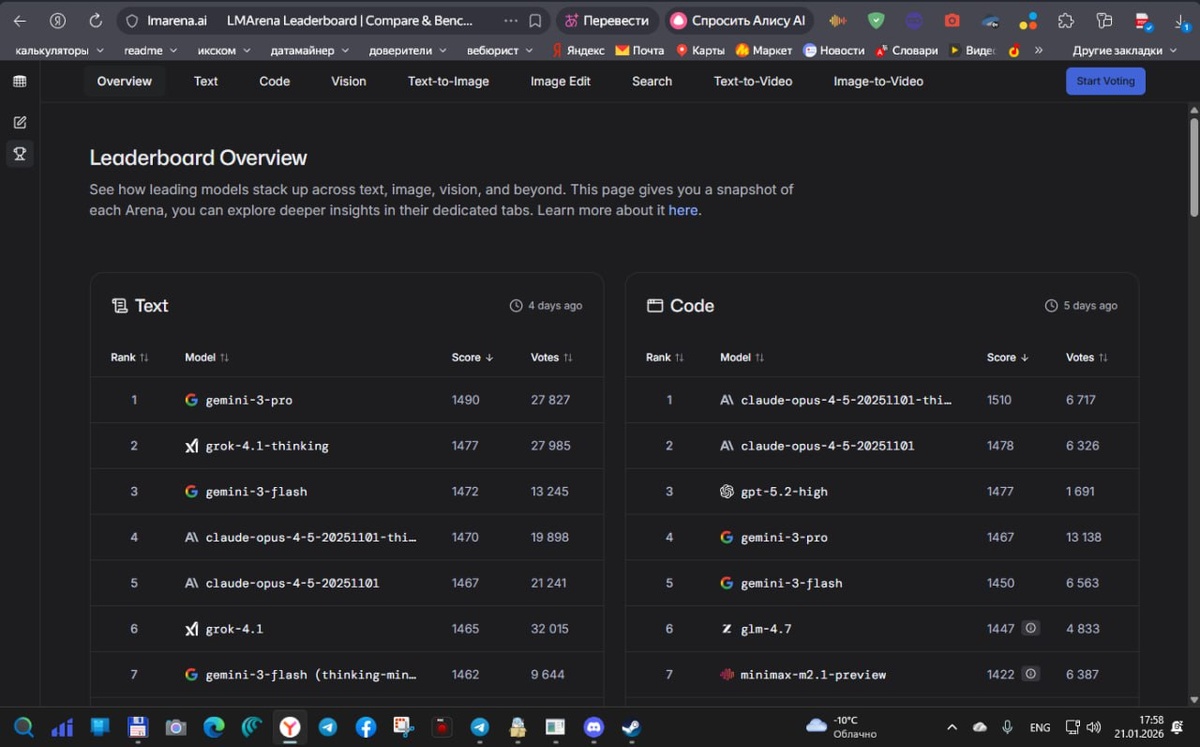Switch to the Overview tab
Image resolution: width=1200 pixels, height=747 pixels.
click(125, 81)
